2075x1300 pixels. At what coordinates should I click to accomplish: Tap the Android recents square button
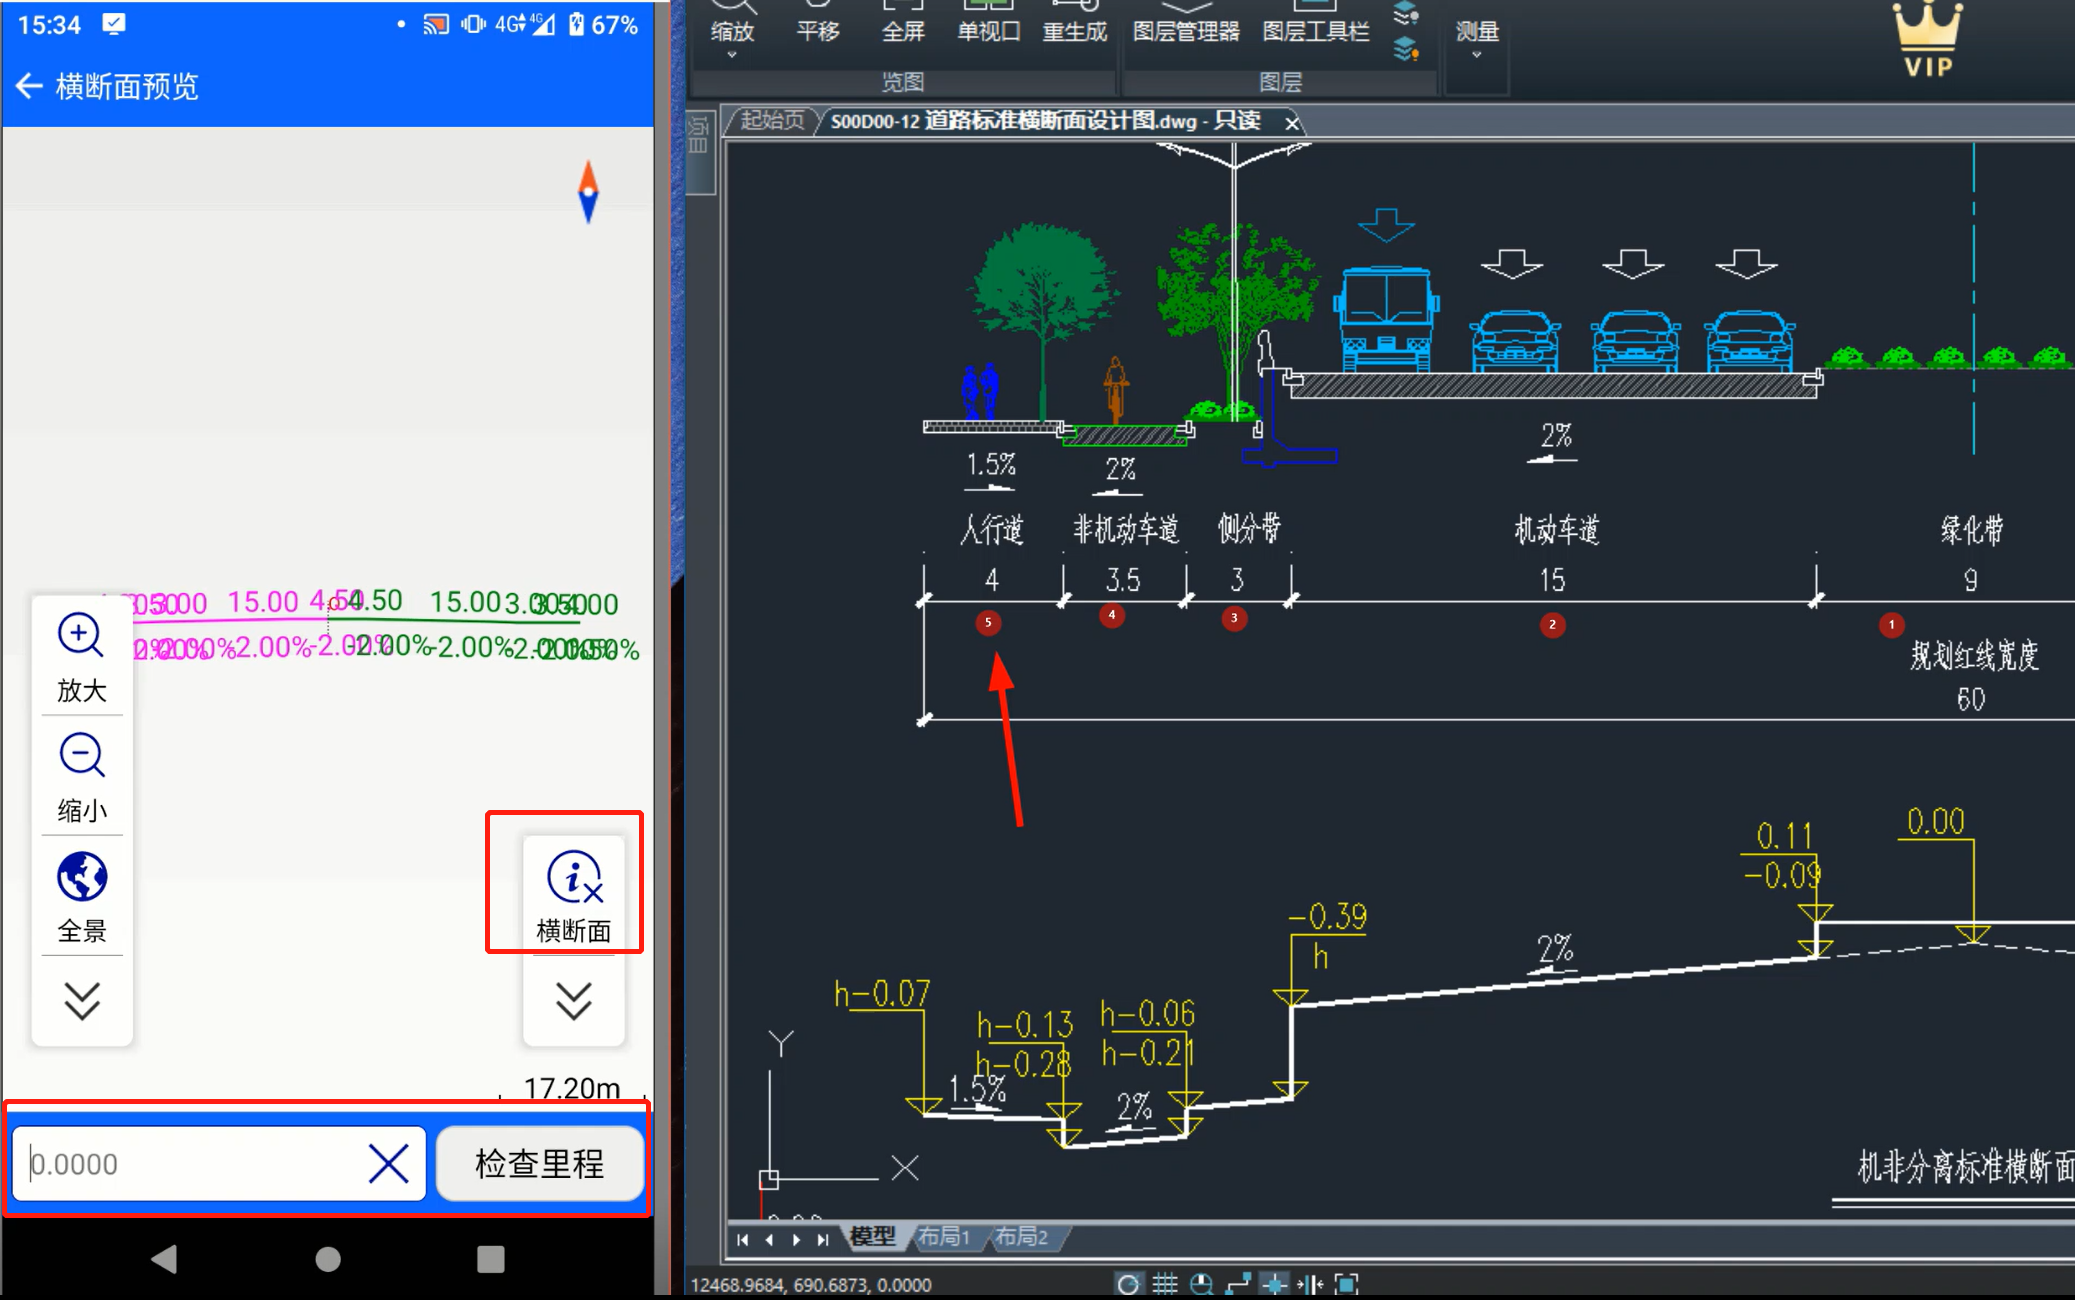pos(490,1258)
